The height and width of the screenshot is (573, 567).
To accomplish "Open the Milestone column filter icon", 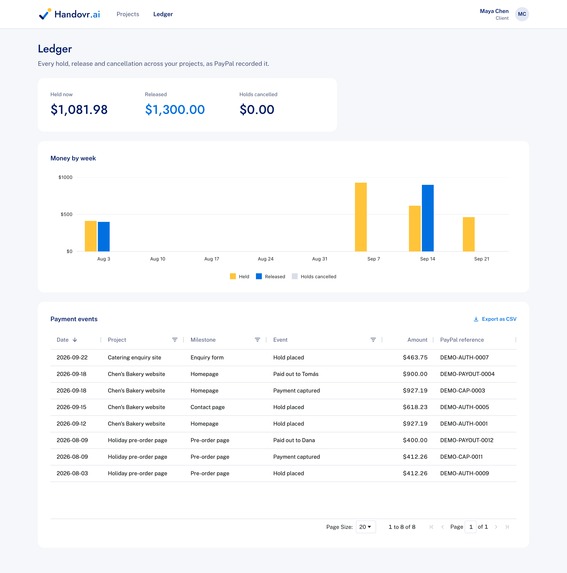I will pyautogui.click(x=257, y=340).
